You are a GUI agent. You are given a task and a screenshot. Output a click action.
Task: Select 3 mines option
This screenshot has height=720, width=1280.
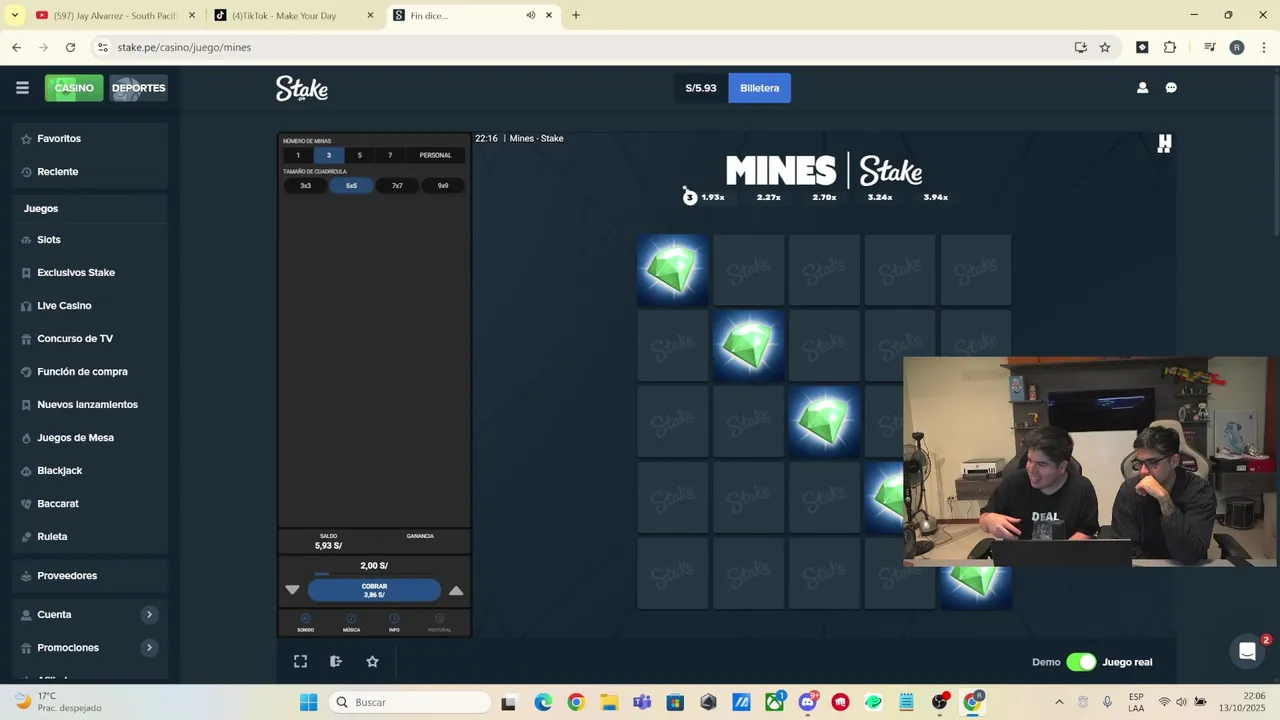pos(328,155)
